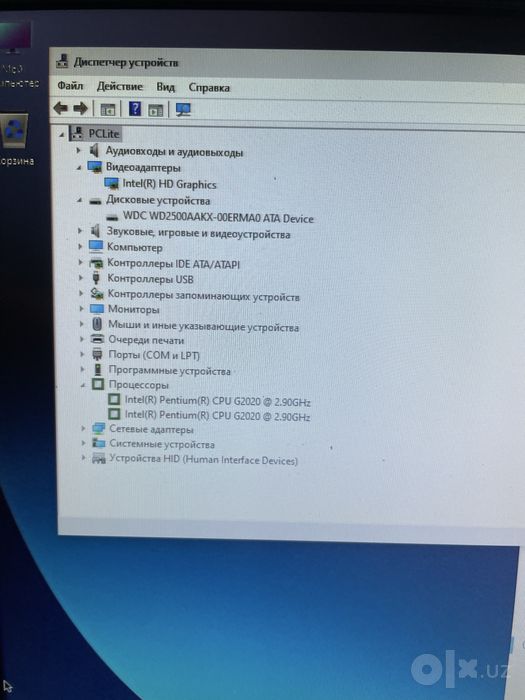The height and width of the screenshot is (700, 525).
Task: Open the Действие menu
Action: point(120,86)
